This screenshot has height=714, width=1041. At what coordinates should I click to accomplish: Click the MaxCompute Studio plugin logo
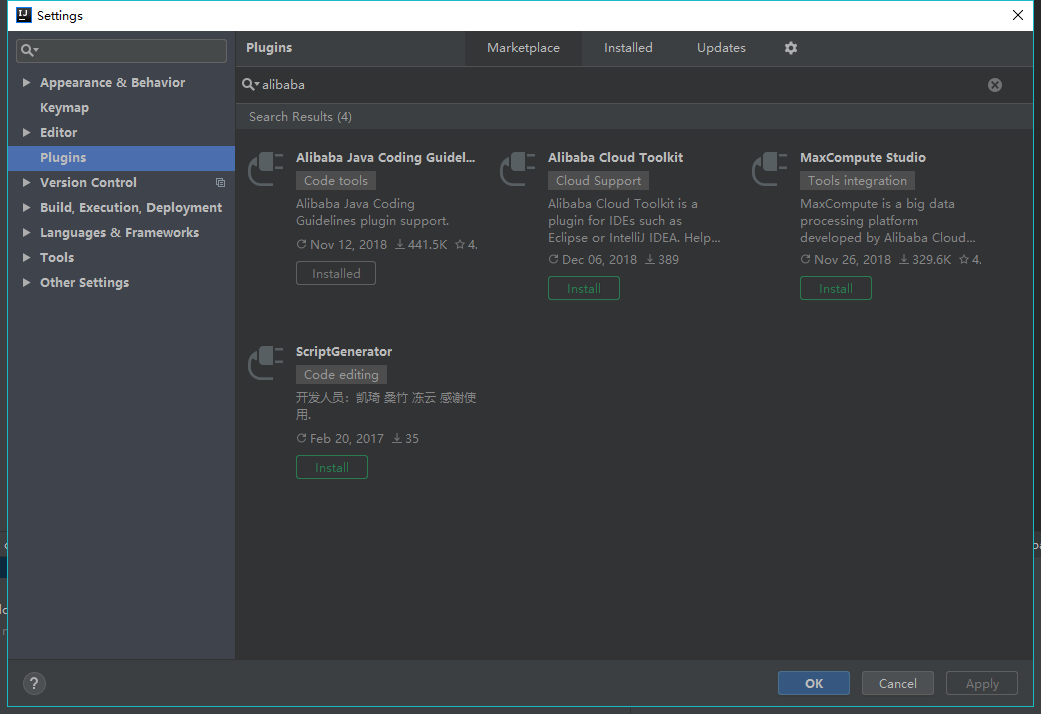(769, 169)
